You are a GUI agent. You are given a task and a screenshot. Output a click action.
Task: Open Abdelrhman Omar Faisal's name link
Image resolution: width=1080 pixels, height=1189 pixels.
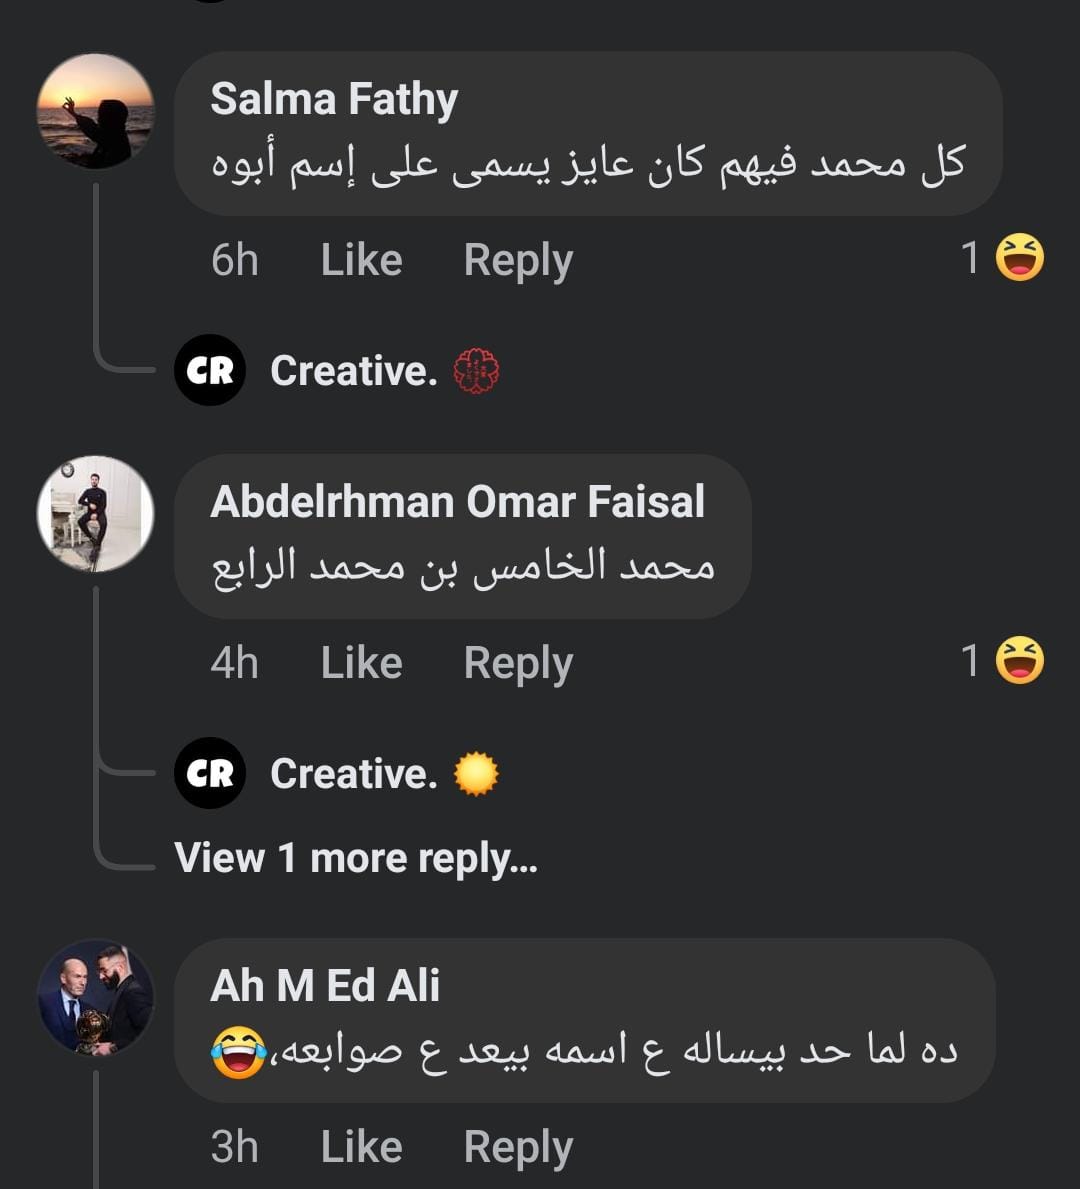pyautogui.click(x=457, y=501)
